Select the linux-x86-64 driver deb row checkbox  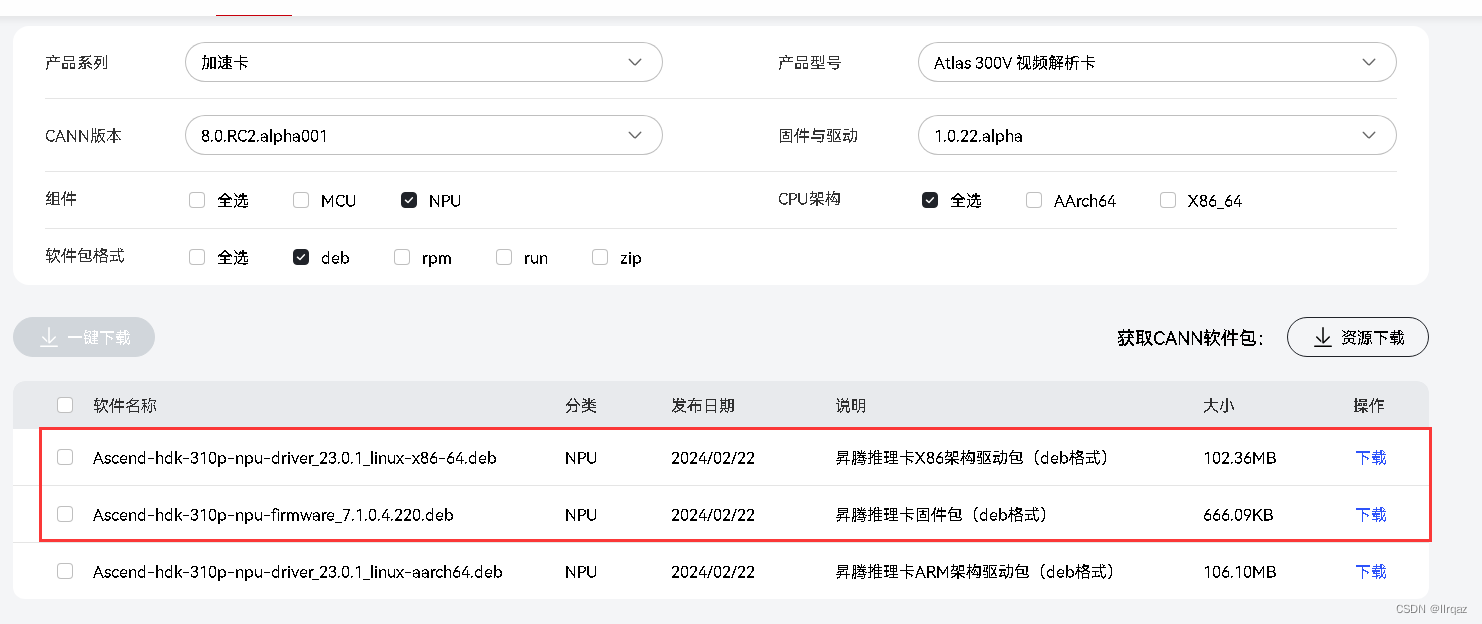pos(65,457)
